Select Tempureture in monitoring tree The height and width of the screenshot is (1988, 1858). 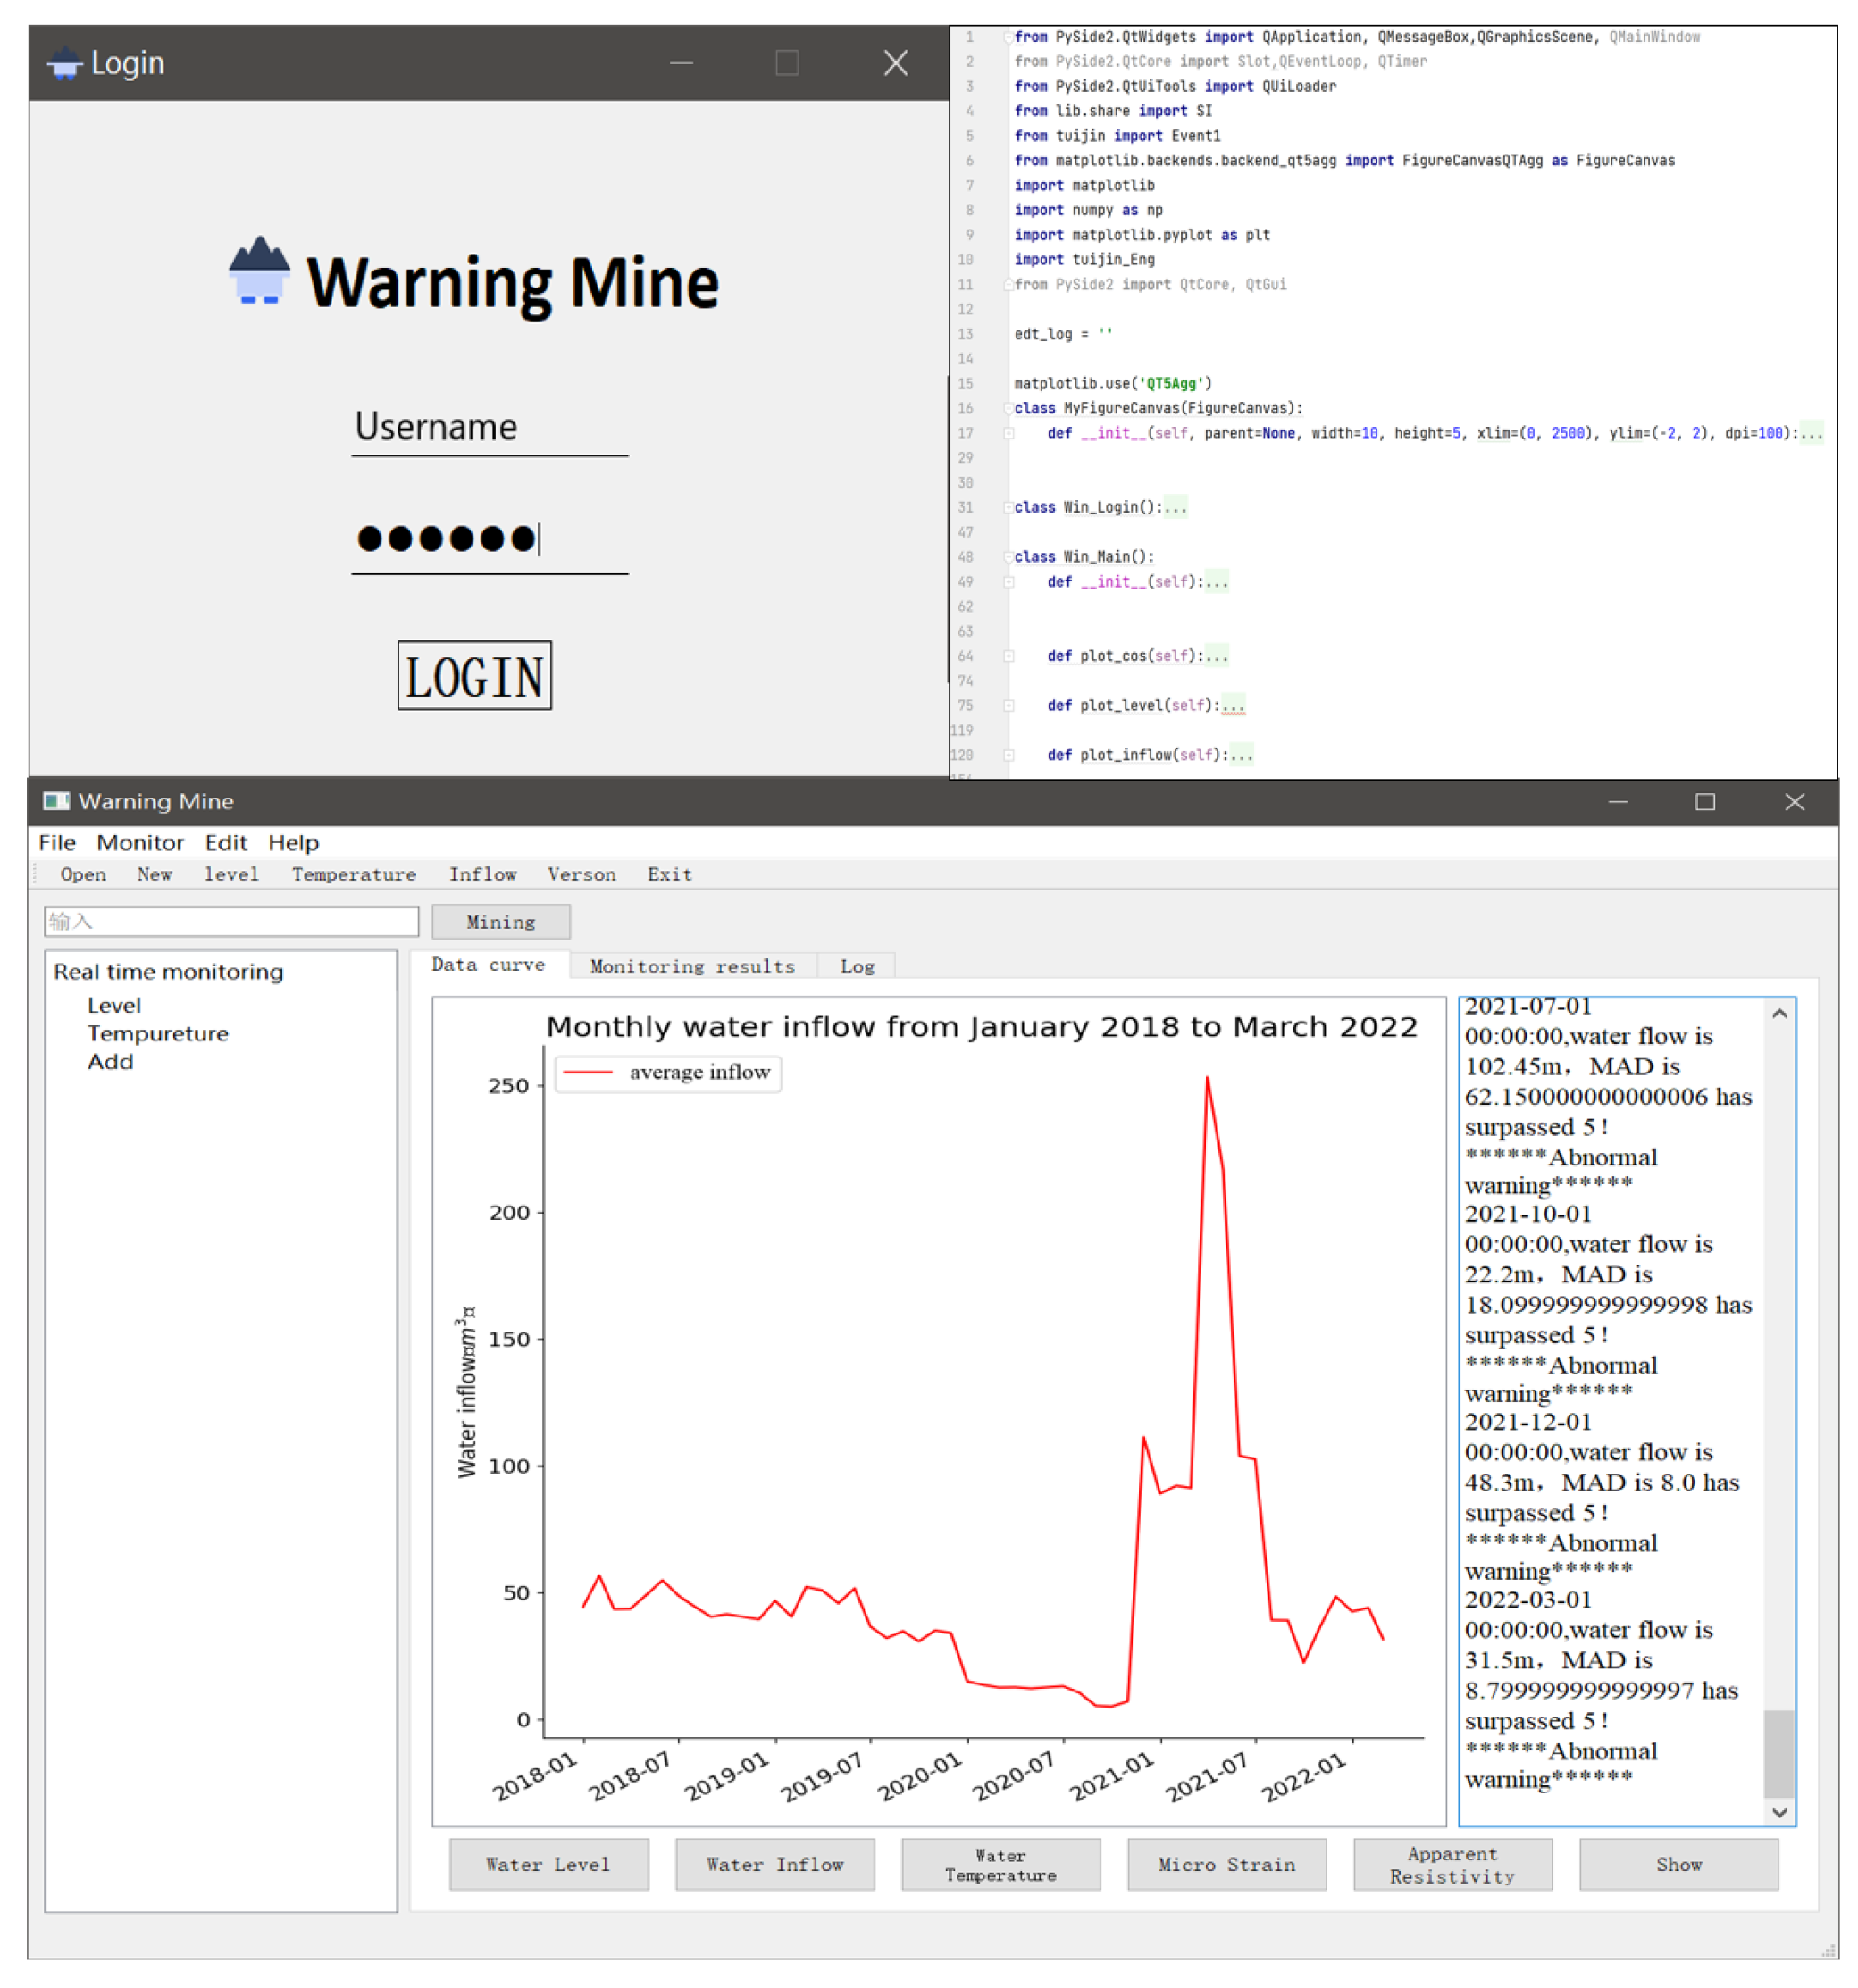(x=157, y=1033)
